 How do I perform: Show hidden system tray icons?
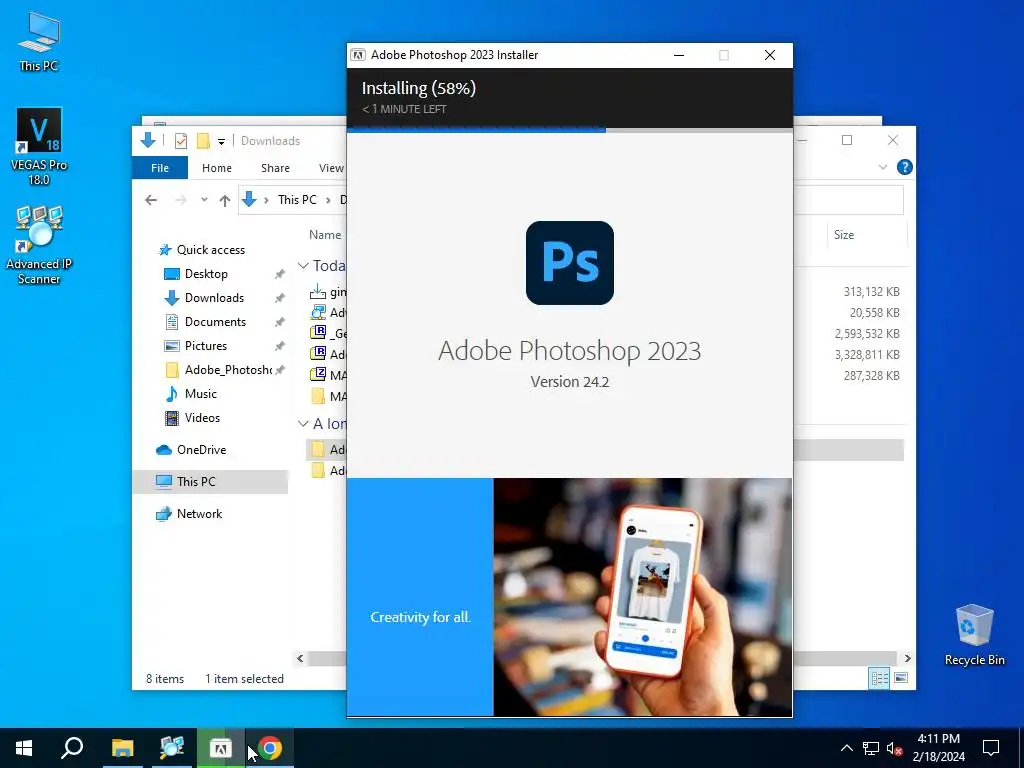click(846, 748)
